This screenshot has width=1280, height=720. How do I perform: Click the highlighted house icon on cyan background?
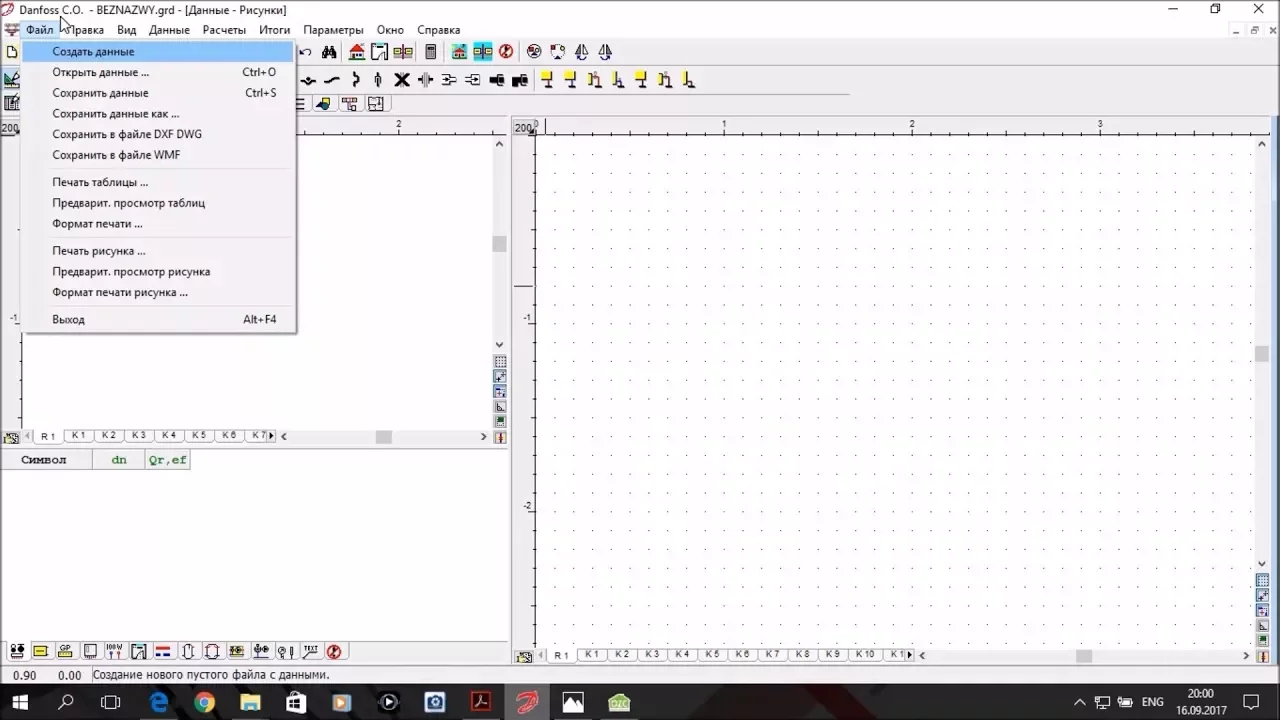(x=459, y=52)
